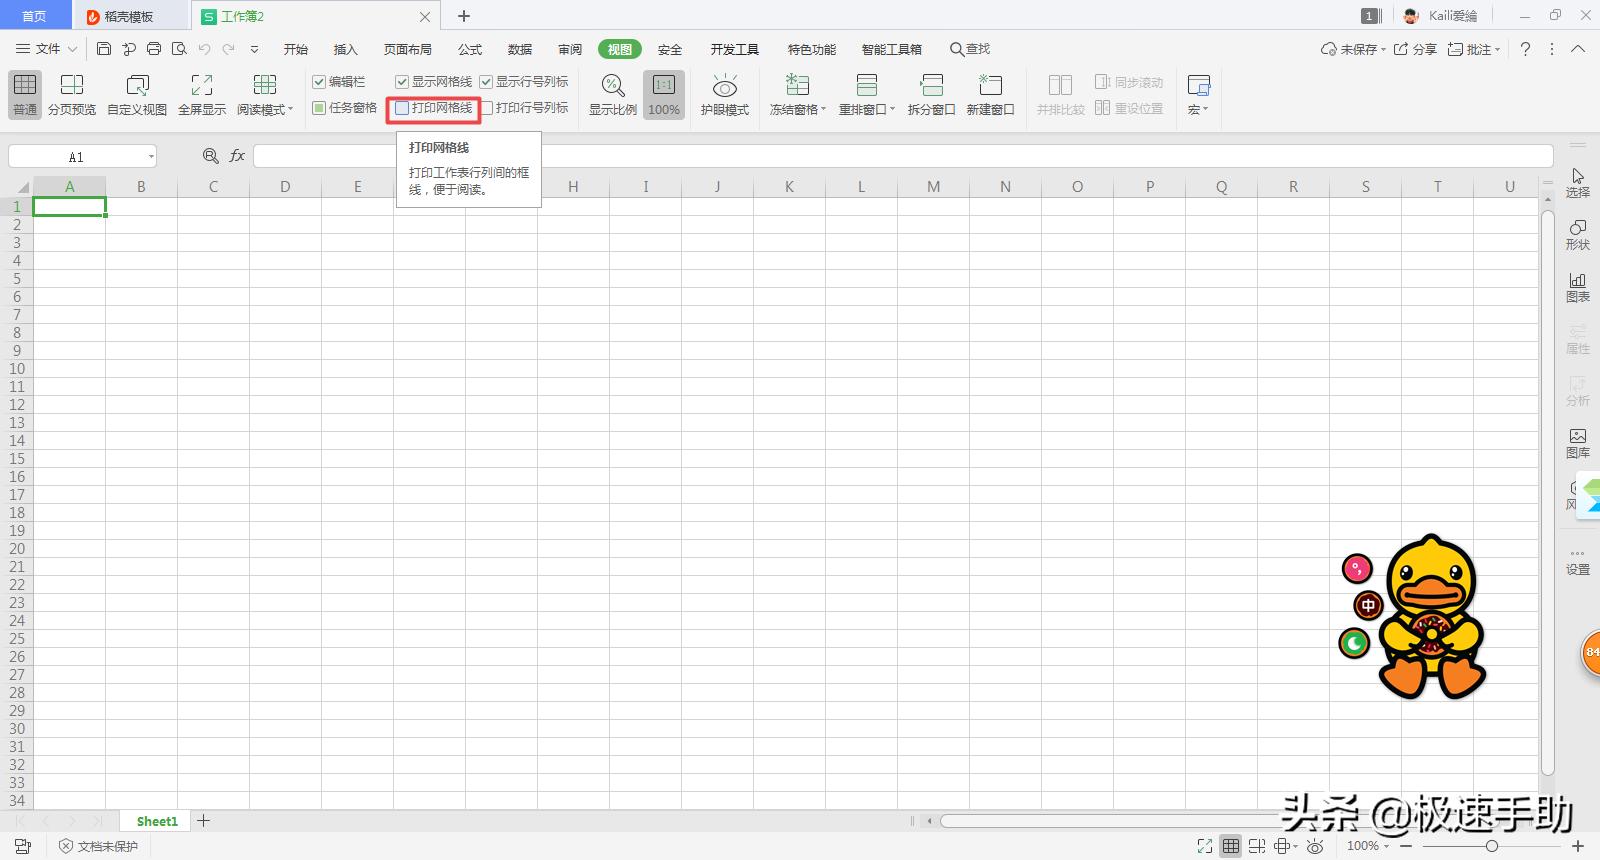This screenshot has width=1600, height=860.
Task: Open 自定义视图 custom views
Action: [x=137, y=95]
